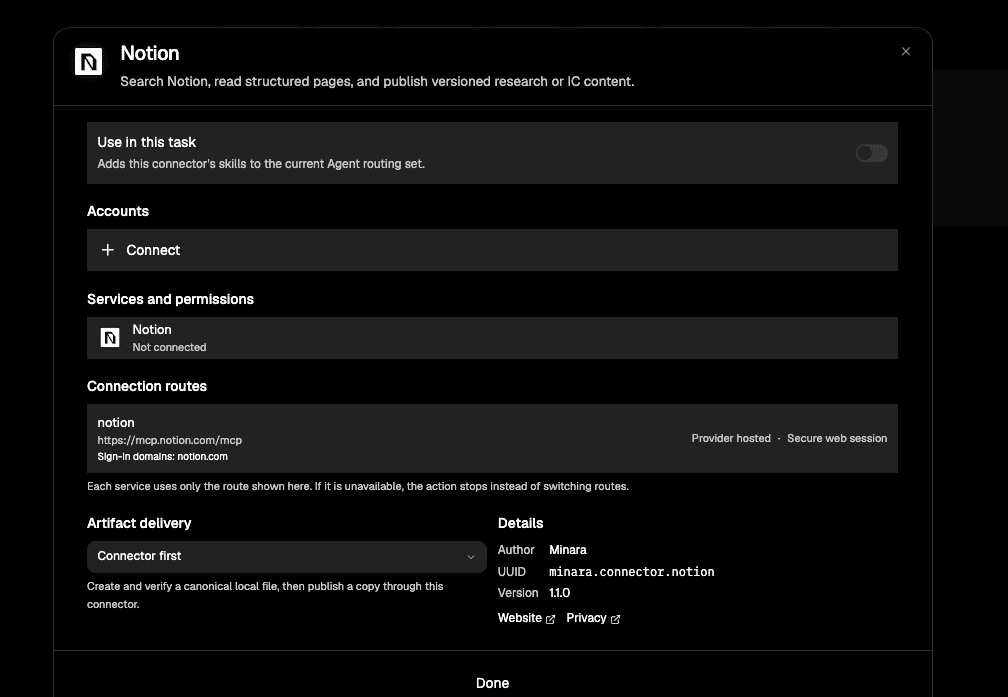Open the Privacy link
The width and height of the screenshot is (1008, 697).
click(x=586, y=618)
